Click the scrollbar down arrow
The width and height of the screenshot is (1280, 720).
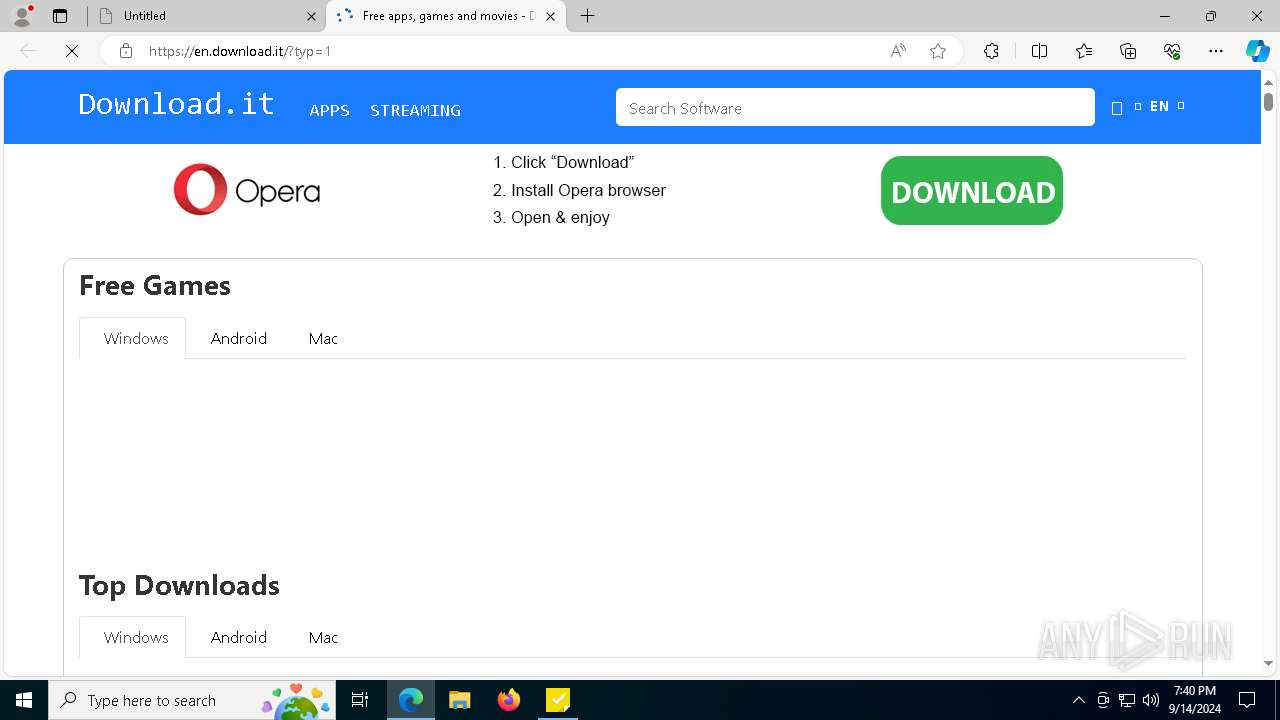point(1268,663)
